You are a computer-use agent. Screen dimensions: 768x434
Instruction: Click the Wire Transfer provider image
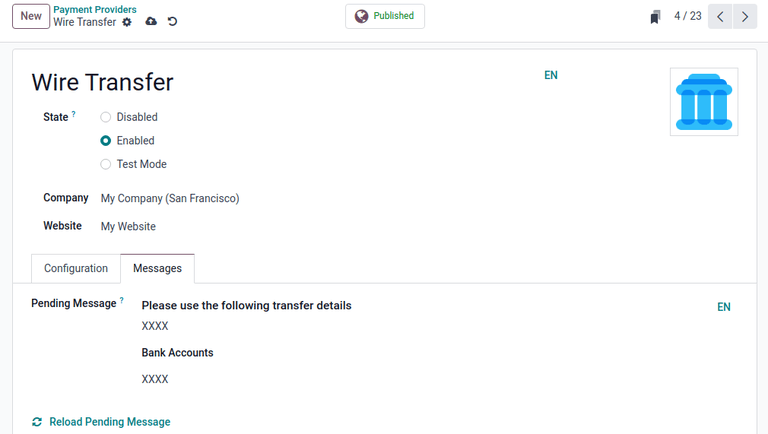tap(703, 102)
